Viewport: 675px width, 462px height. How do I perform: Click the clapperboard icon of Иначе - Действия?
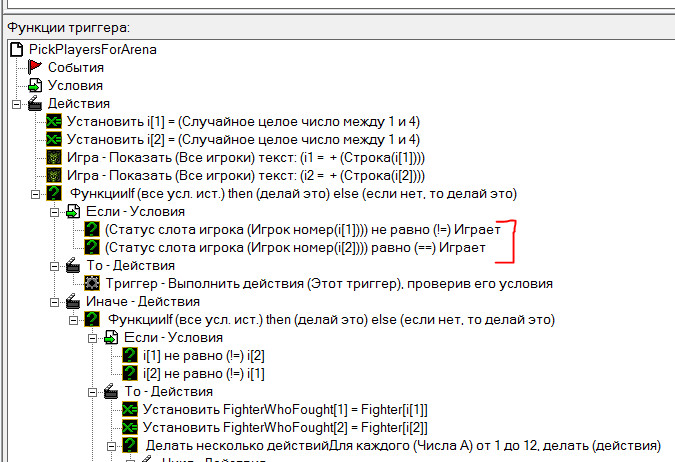[x=73, y=301]
